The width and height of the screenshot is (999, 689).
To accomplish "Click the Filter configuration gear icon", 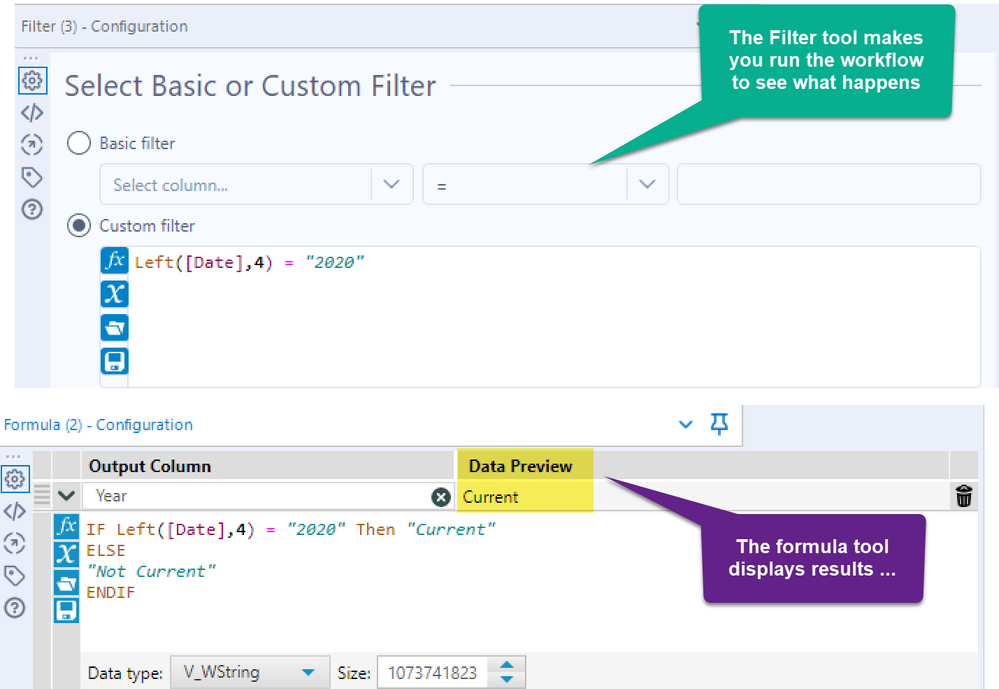I will [x=32, y=81].
